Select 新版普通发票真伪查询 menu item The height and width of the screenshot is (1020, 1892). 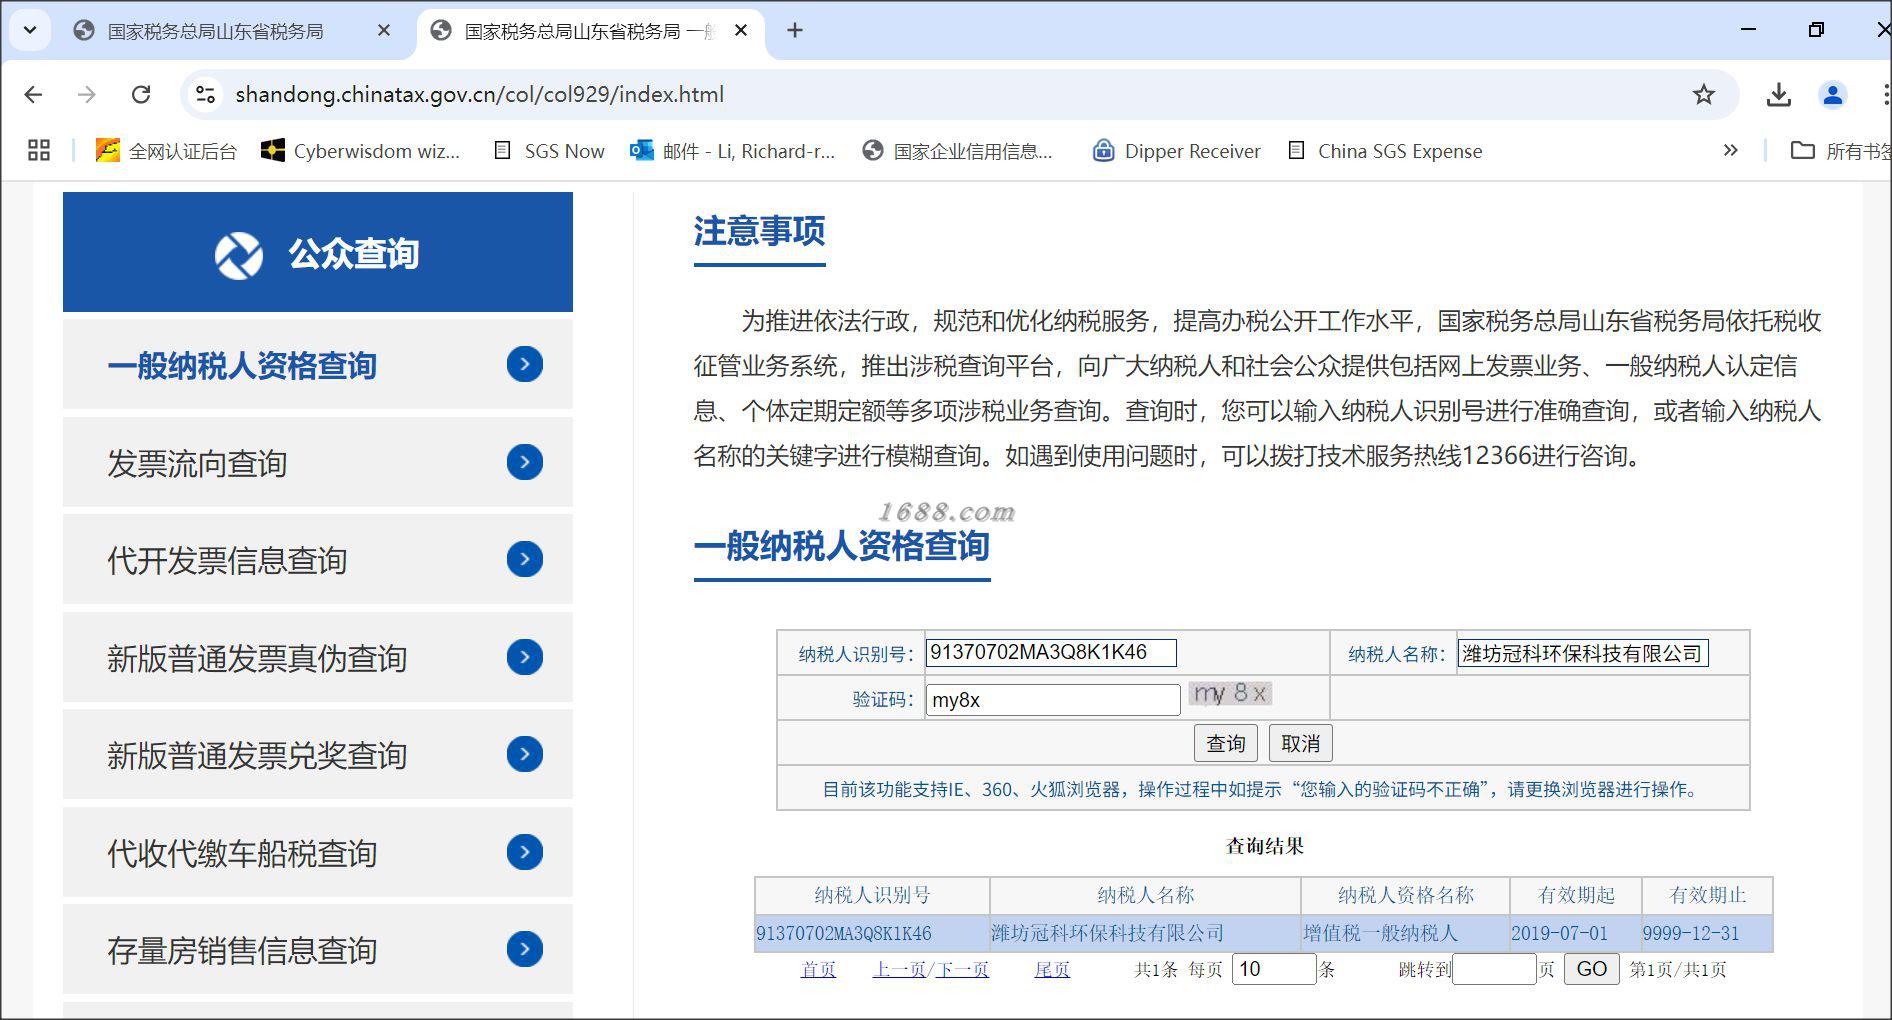[x=318, y=657]
